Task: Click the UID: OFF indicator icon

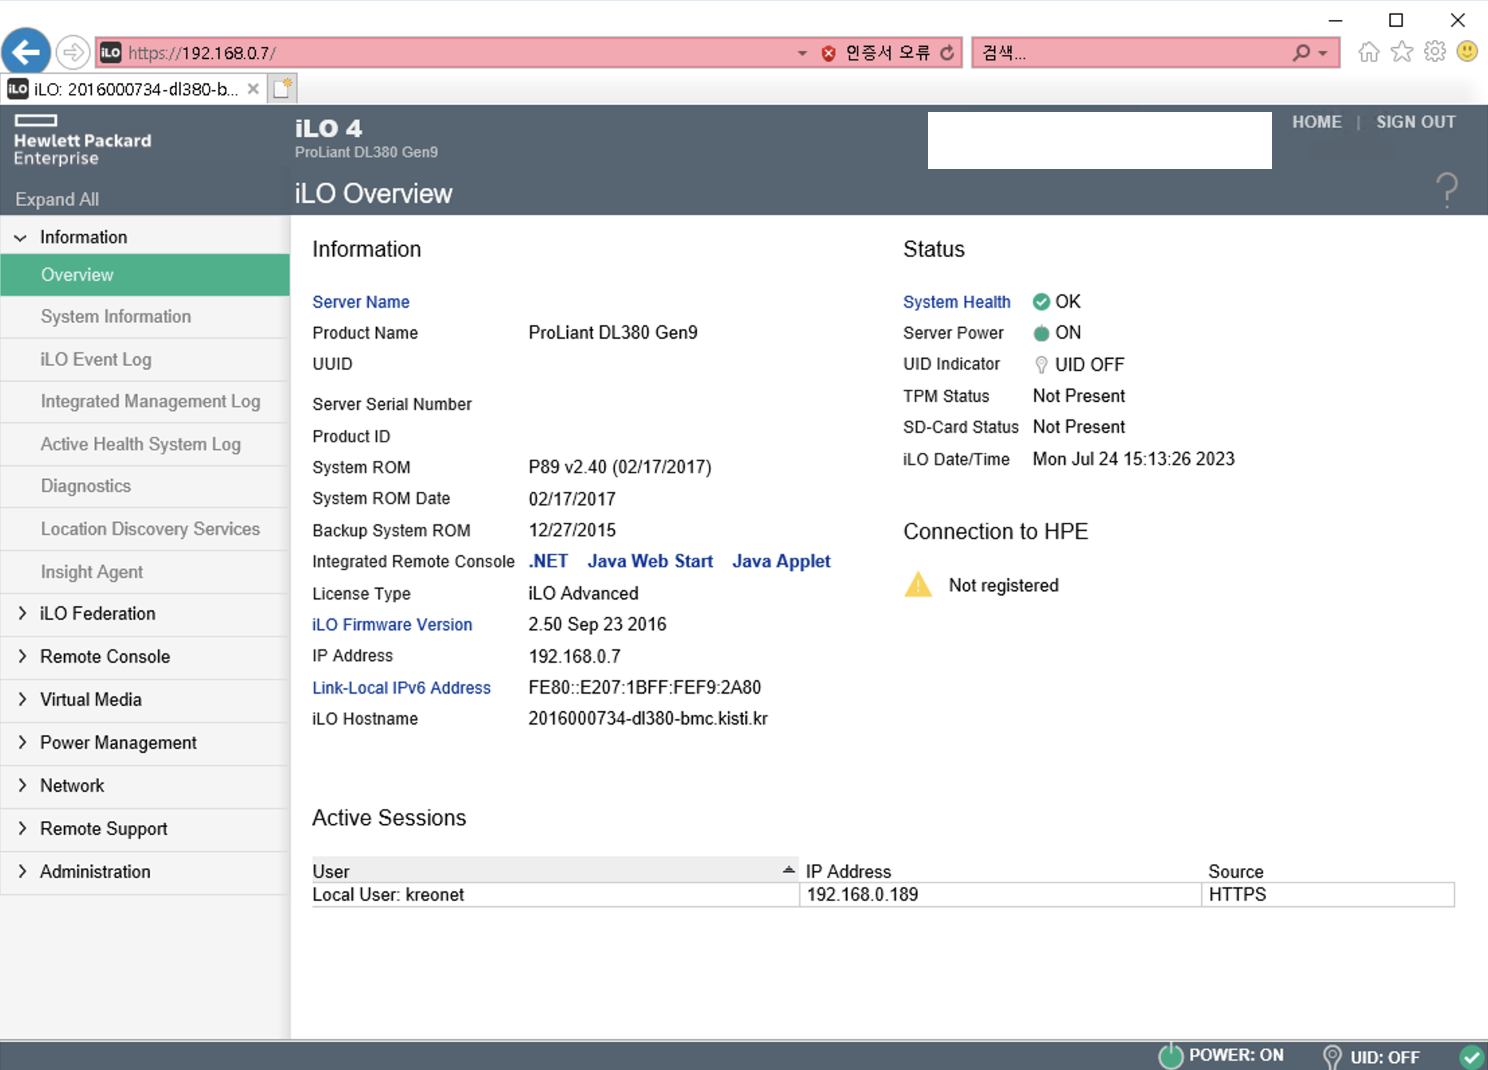Action: tap(1332, 1057)
